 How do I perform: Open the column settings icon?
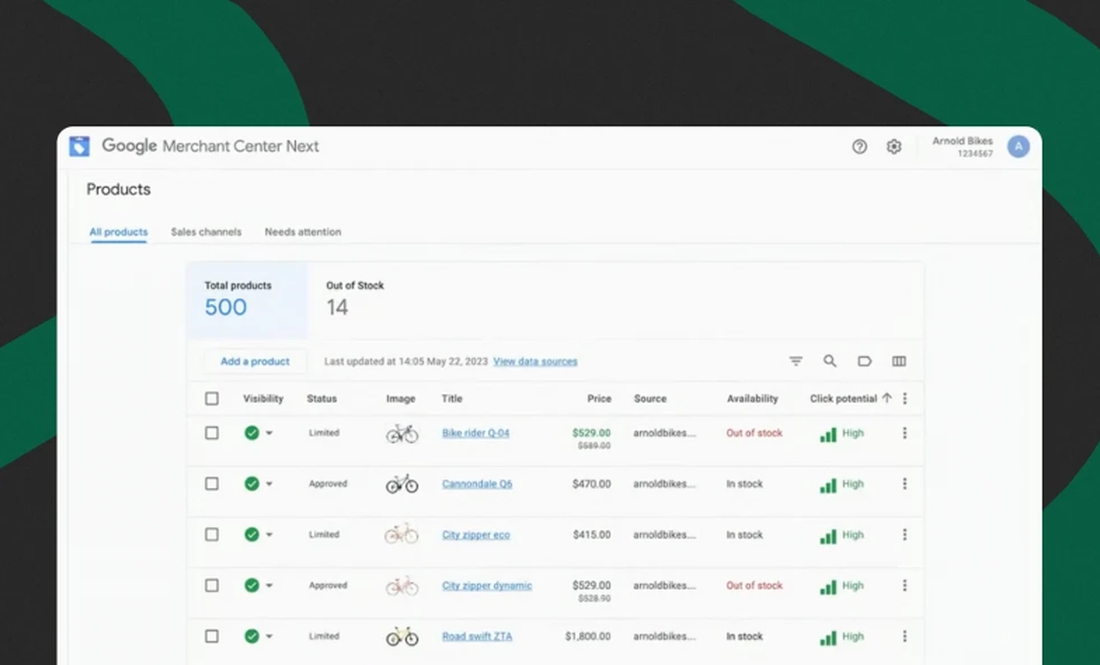[899, 361]
